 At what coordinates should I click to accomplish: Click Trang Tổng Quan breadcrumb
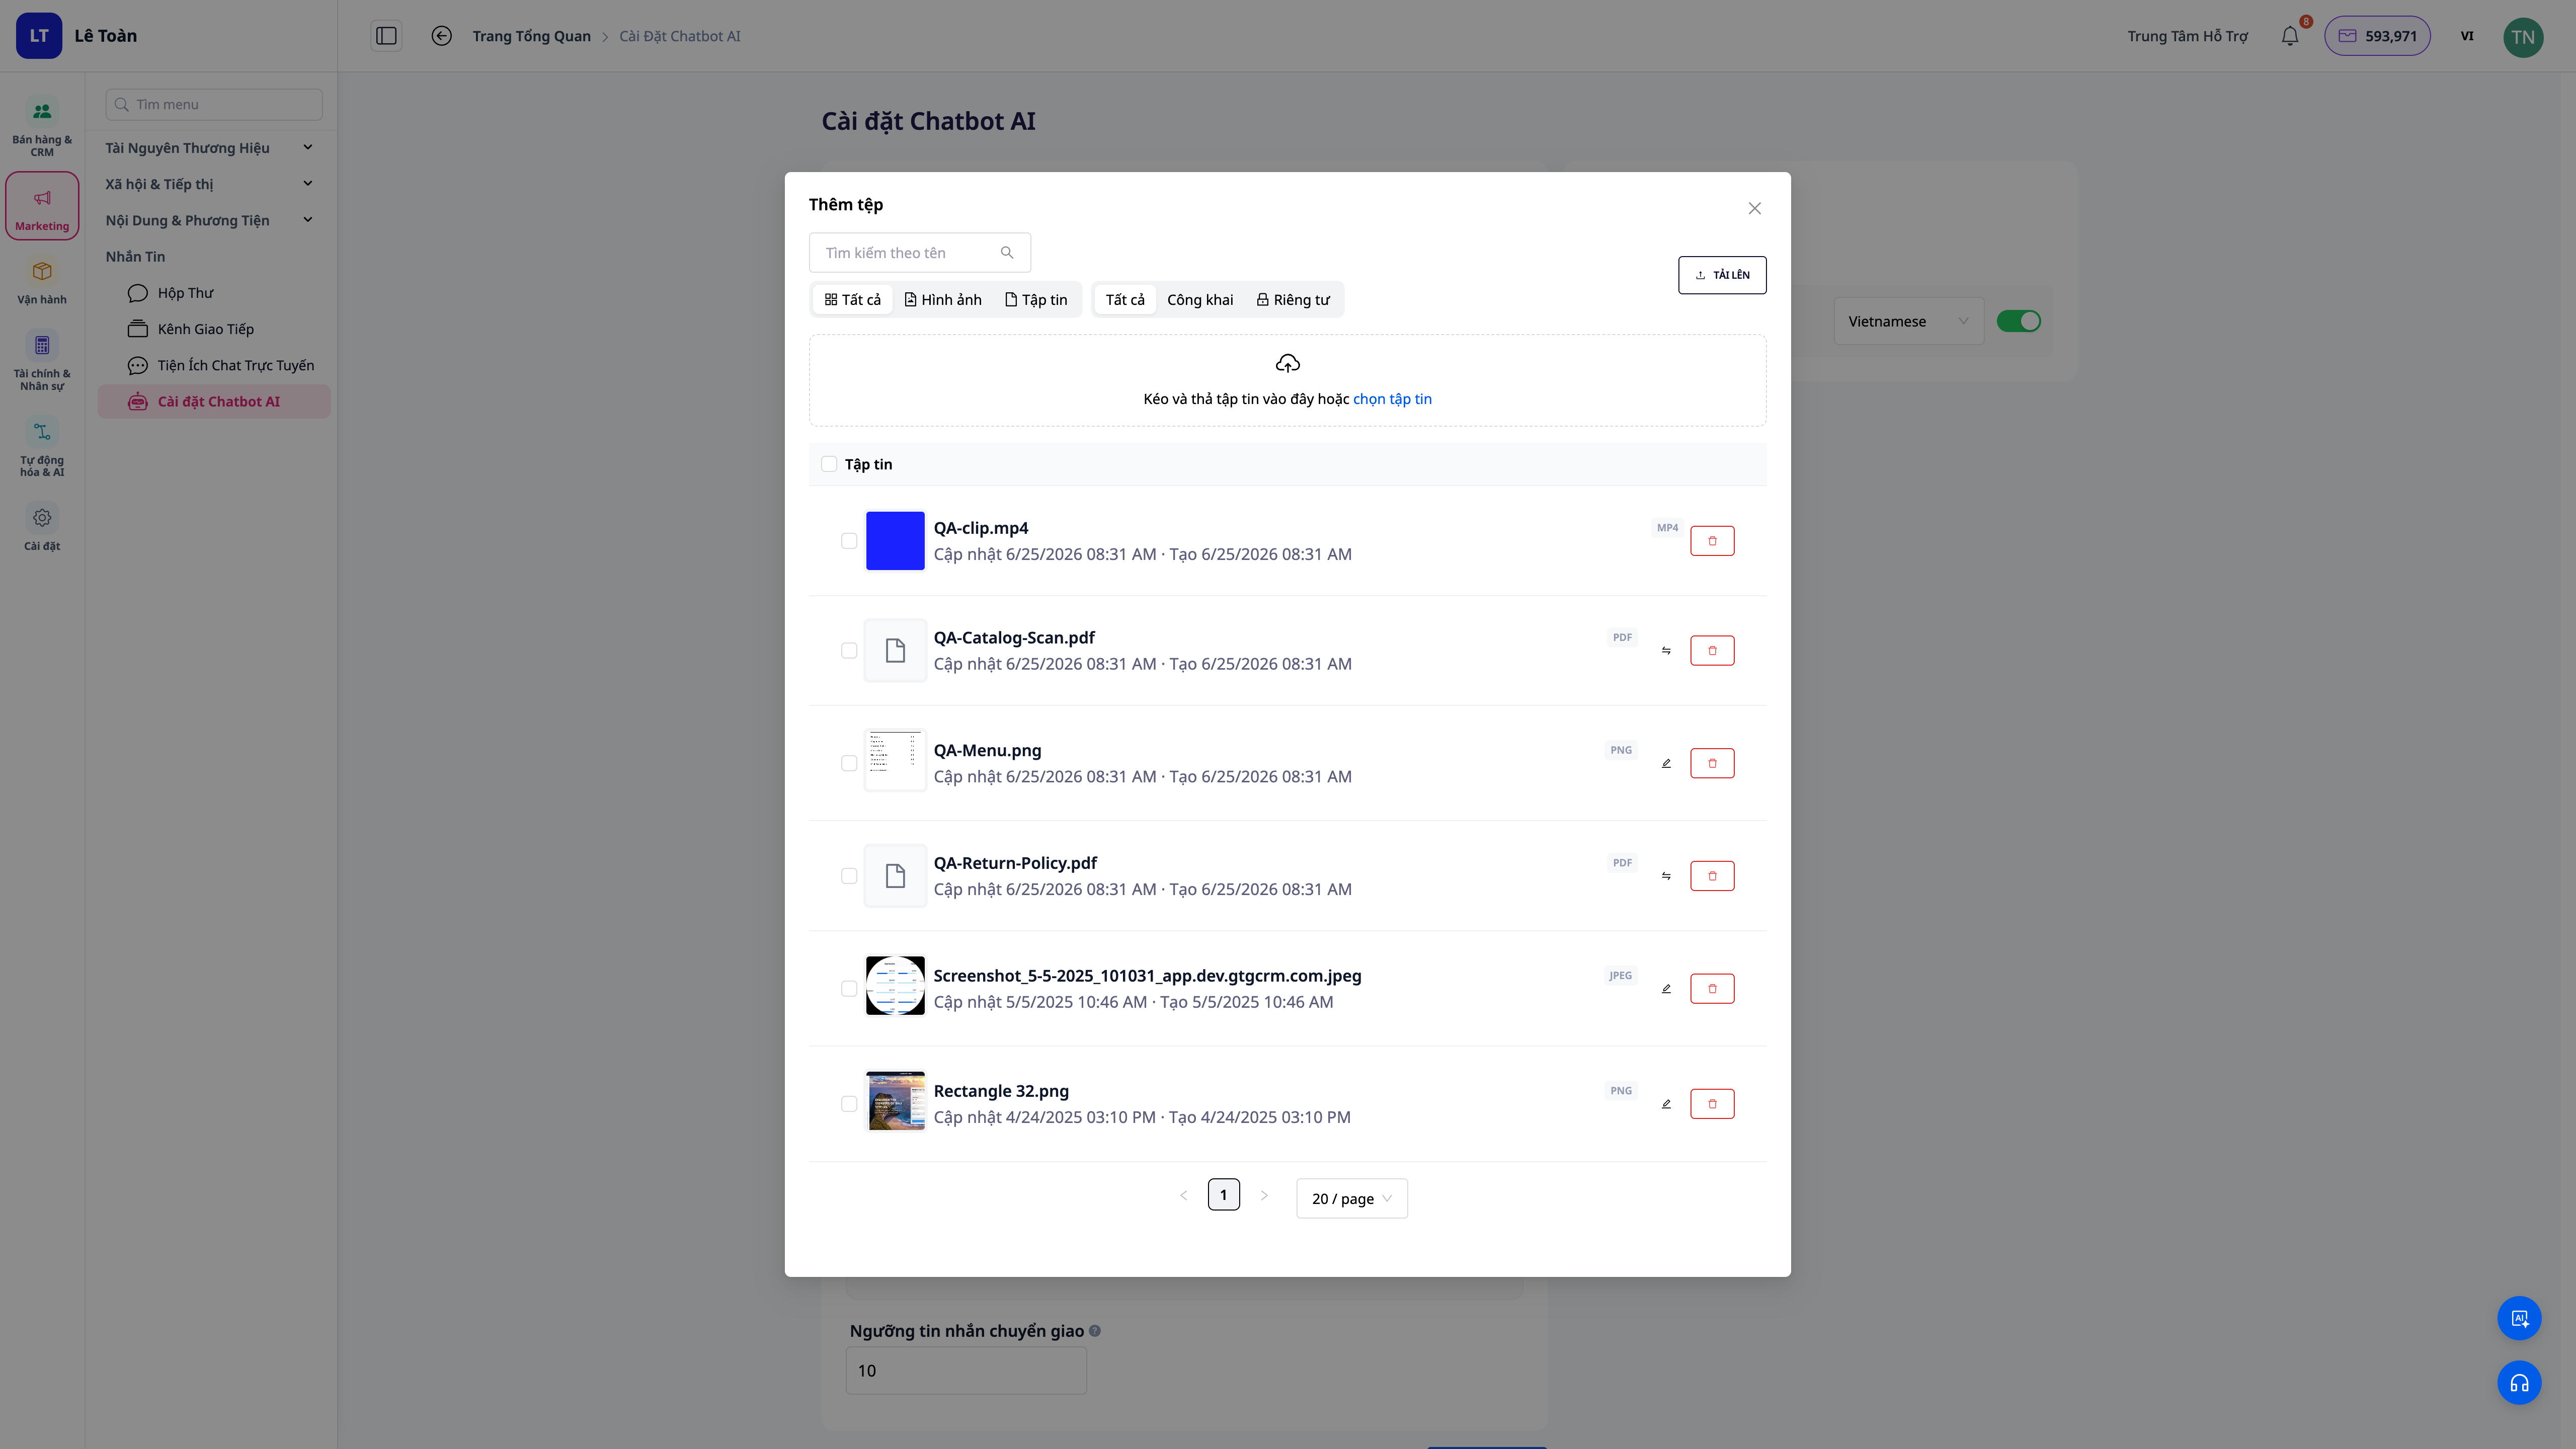[x=531, y=36]
